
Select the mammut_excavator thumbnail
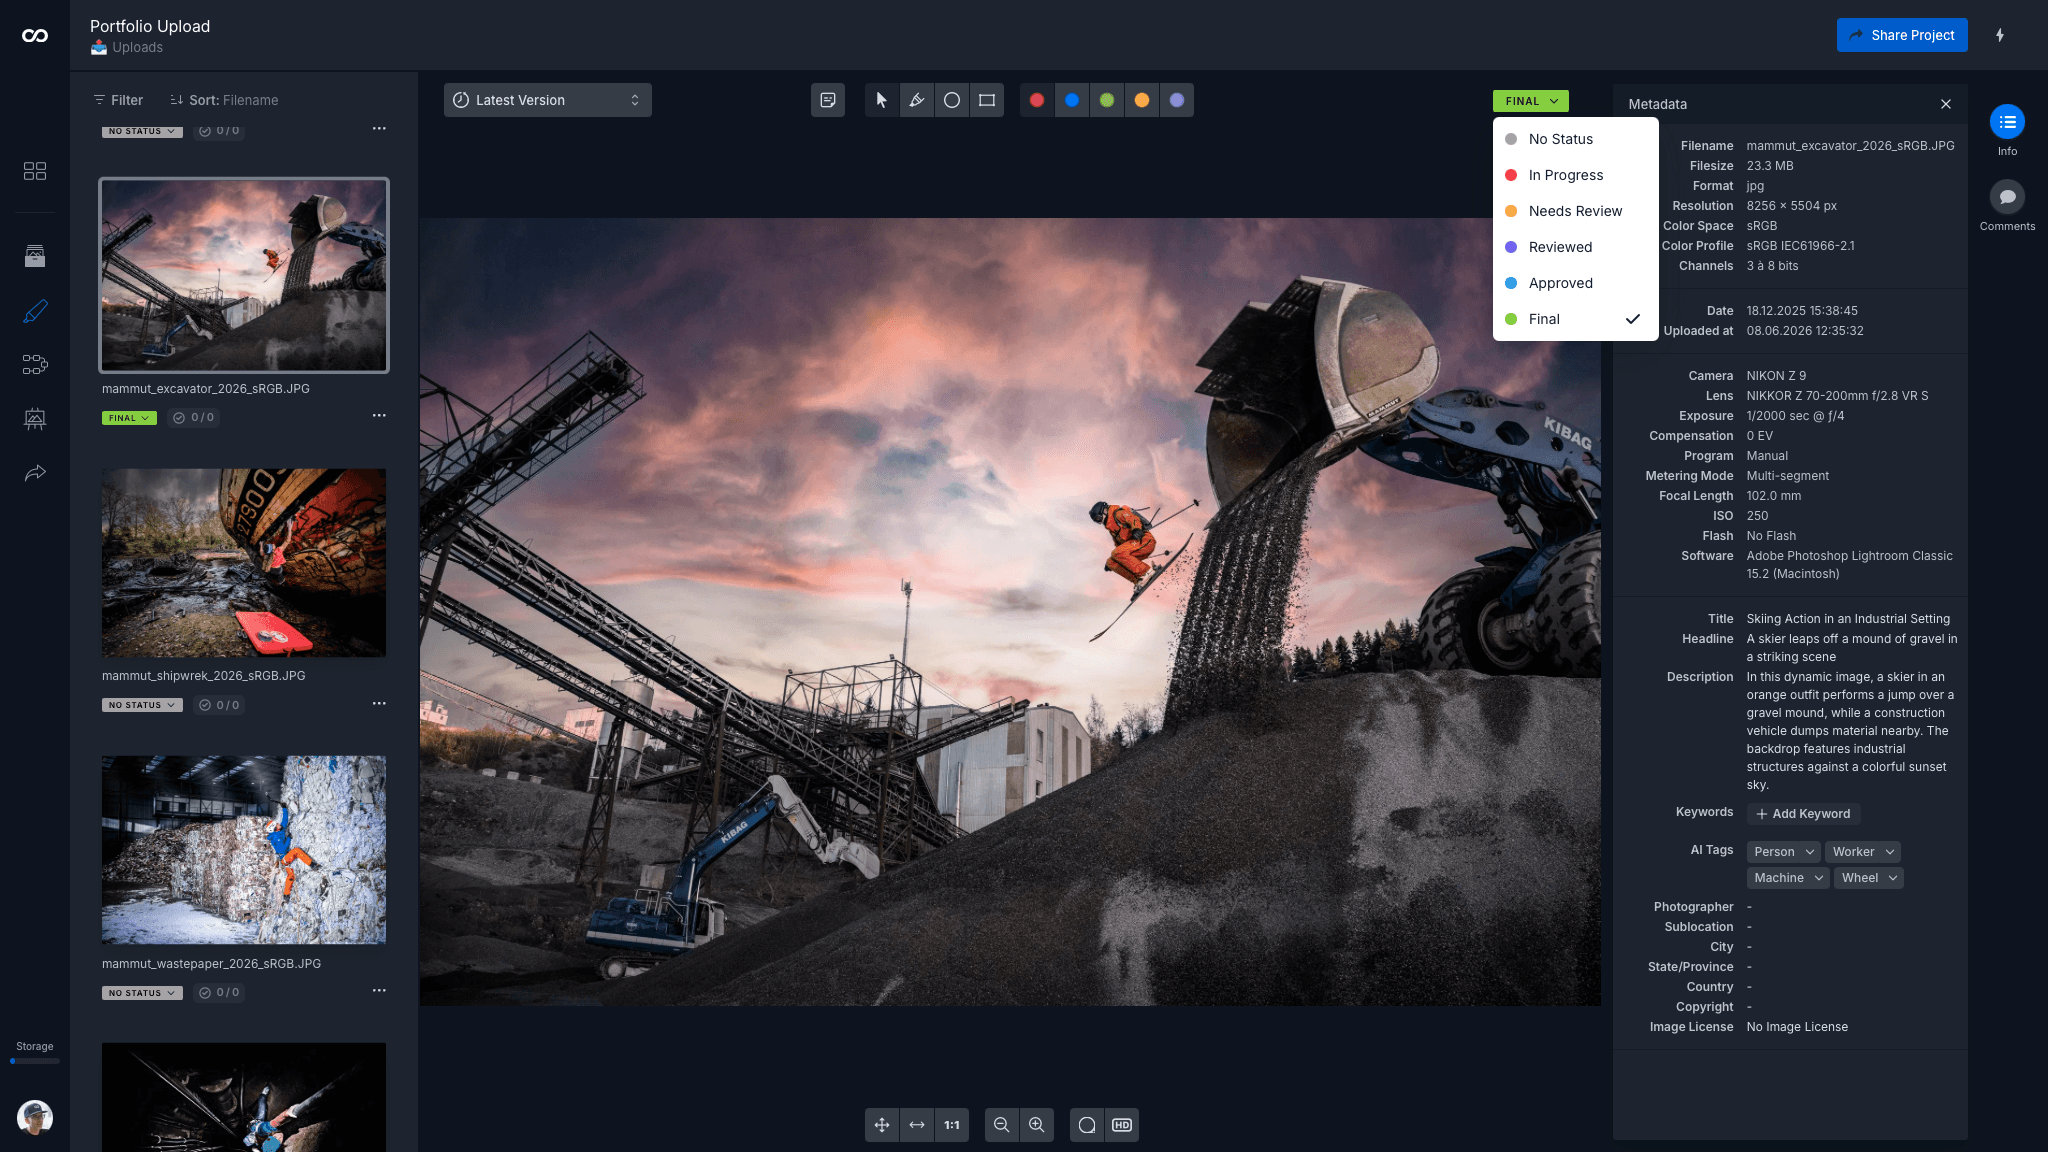(x=244, y=275)
